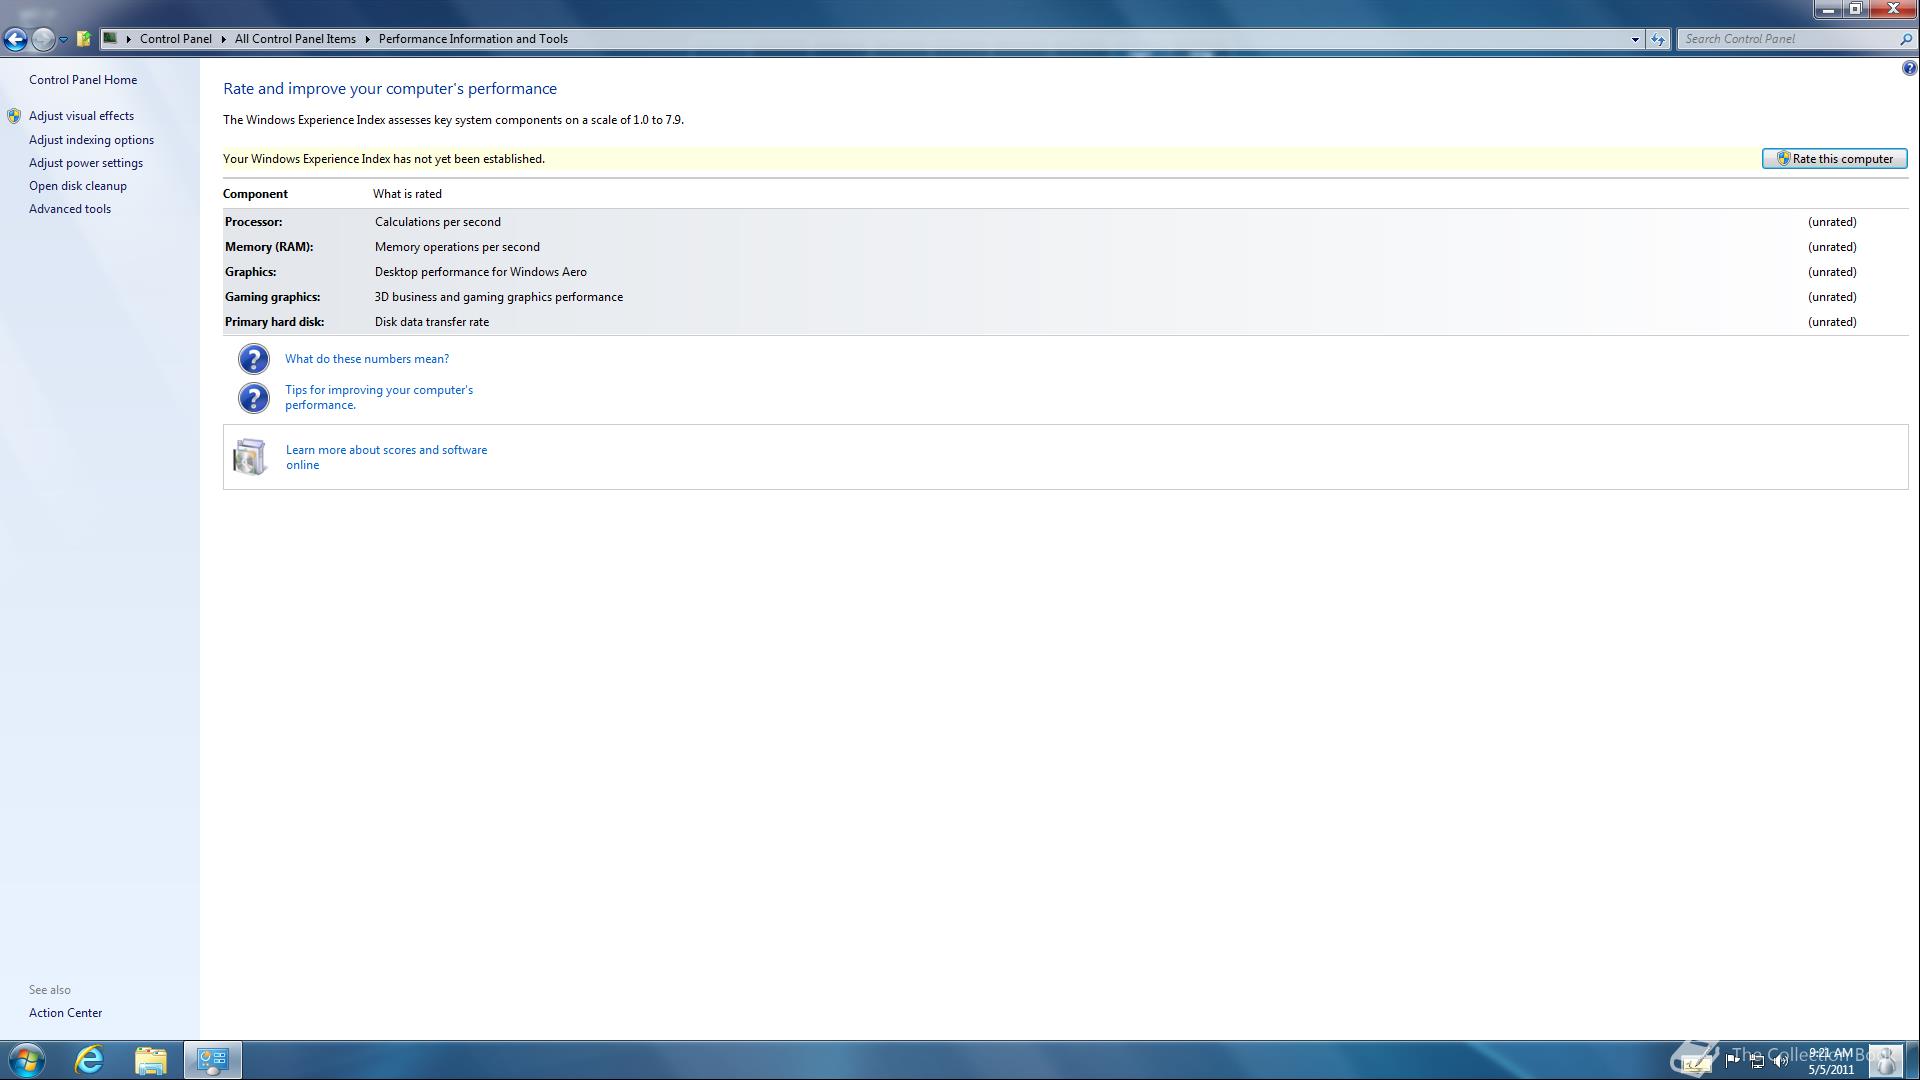
Task: Go back with the blue Back arrow
Action: coord(15,39)
